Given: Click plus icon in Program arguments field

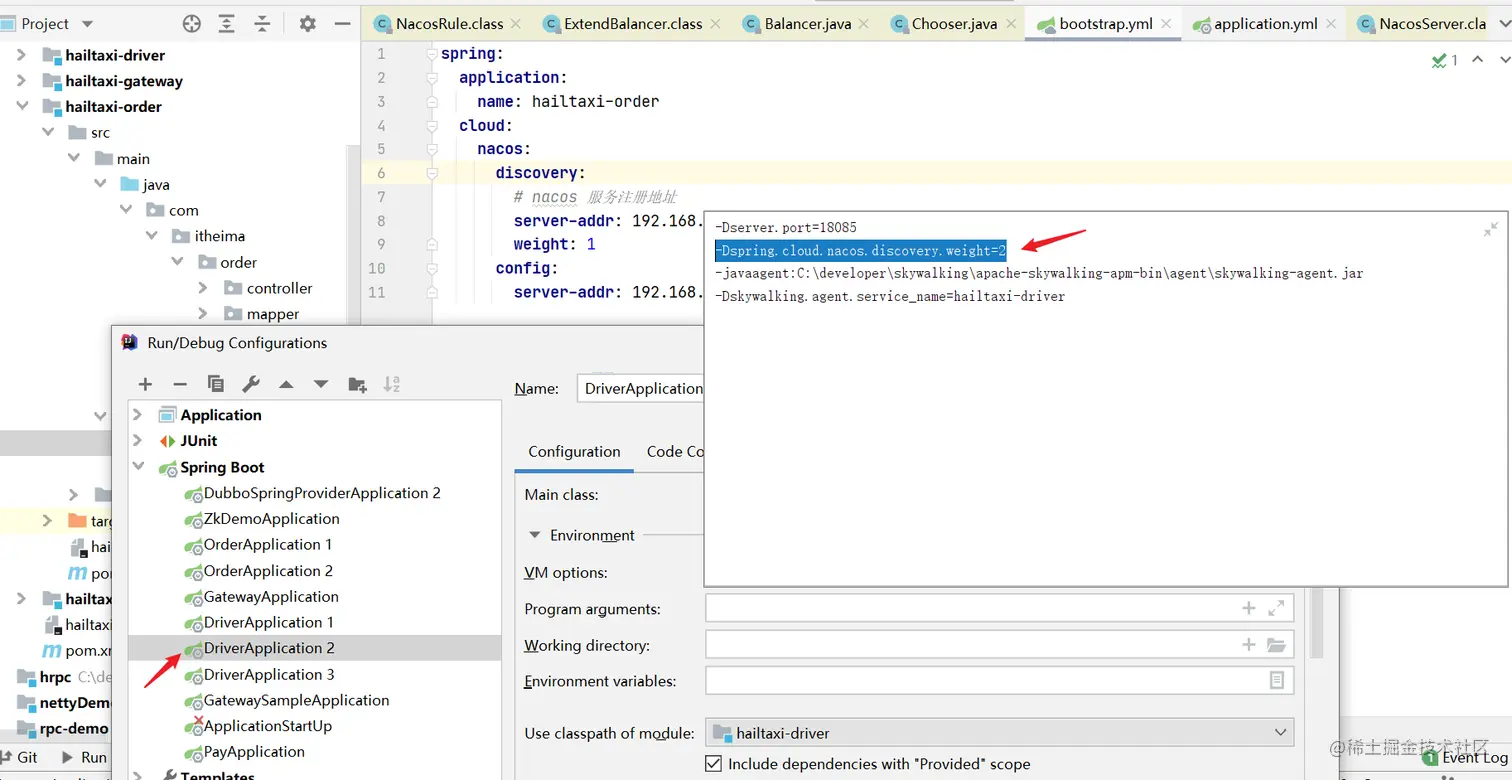Looking at the screenshot, I should point(1248,608).
